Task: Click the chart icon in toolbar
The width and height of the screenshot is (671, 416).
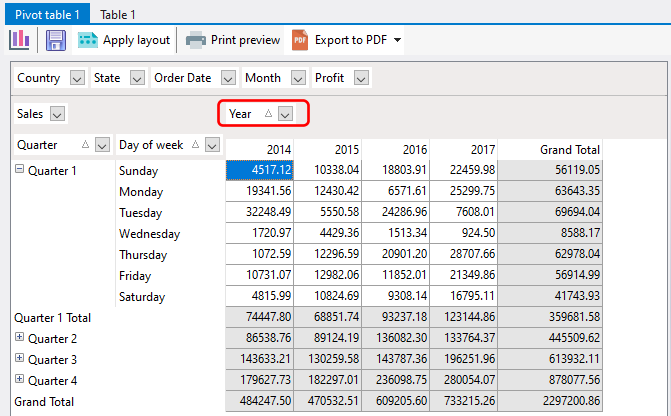Action: (20, 40)
